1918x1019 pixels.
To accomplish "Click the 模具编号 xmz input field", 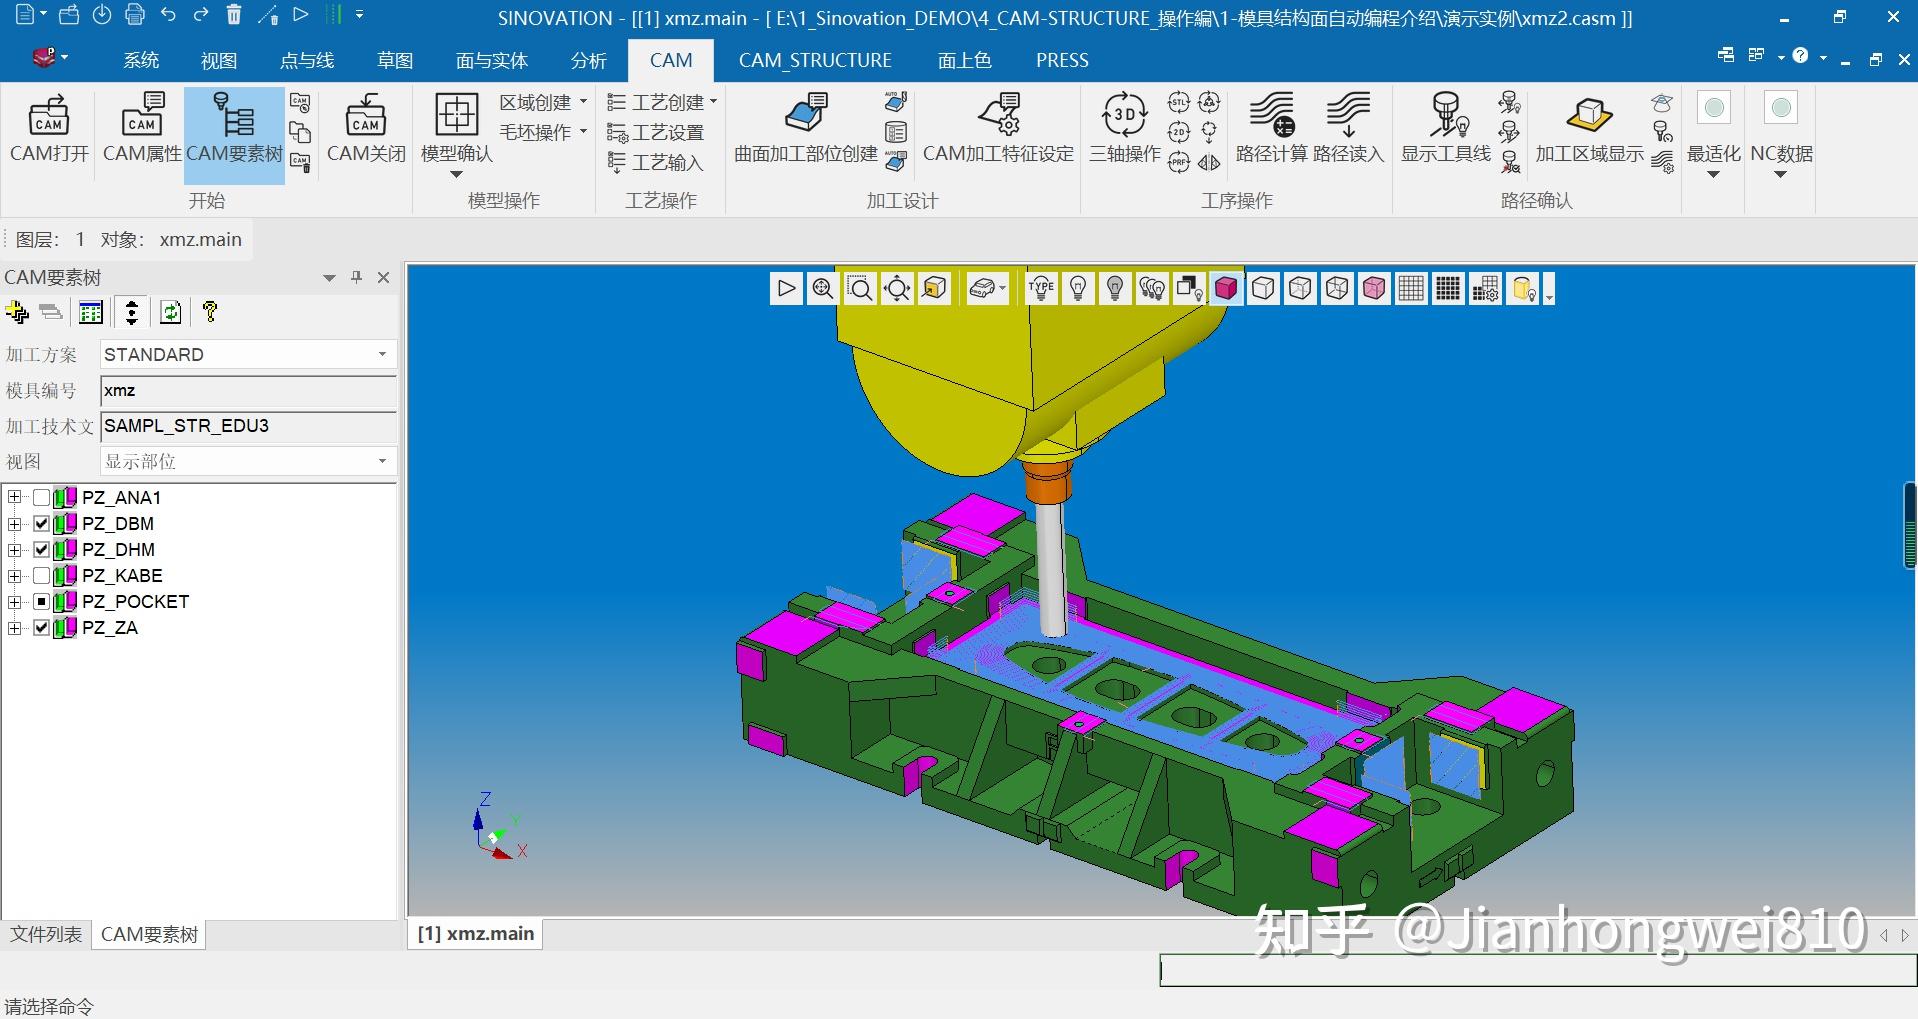I will tap(248, 391).
